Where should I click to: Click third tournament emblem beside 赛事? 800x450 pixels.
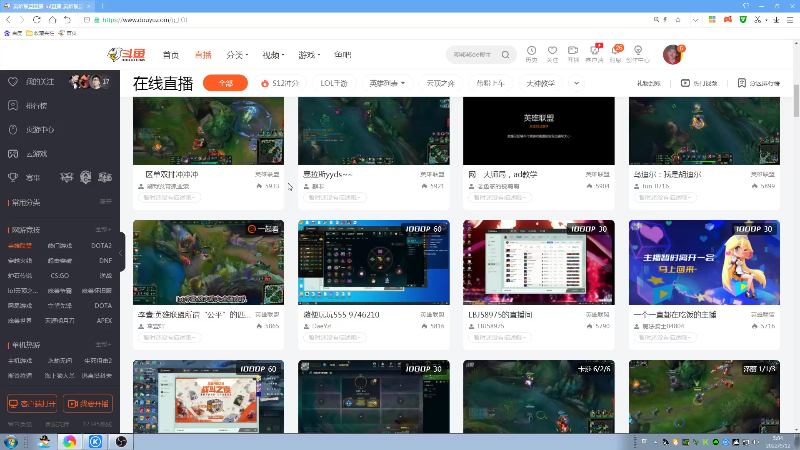(x=105, y=178)
